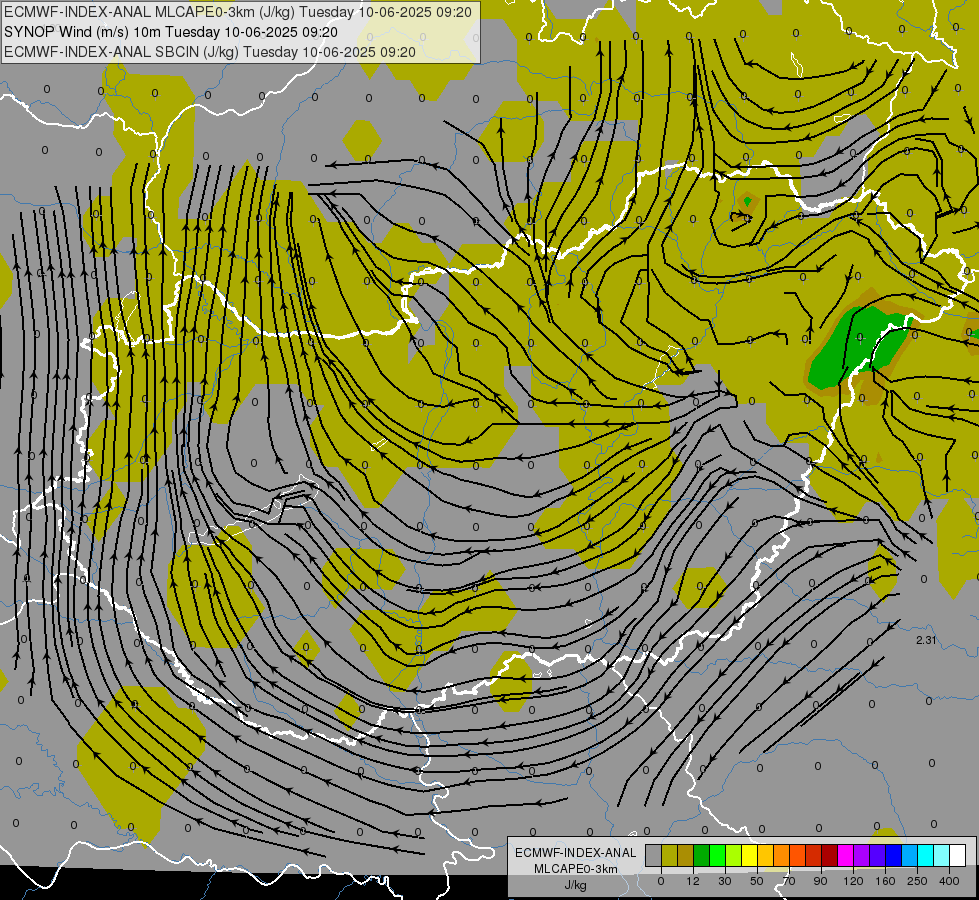The height and width of the screenshot is (900, 979).
Task: Click the MLCAPE0-3km title line in the header box
Action: pos(238,12)
